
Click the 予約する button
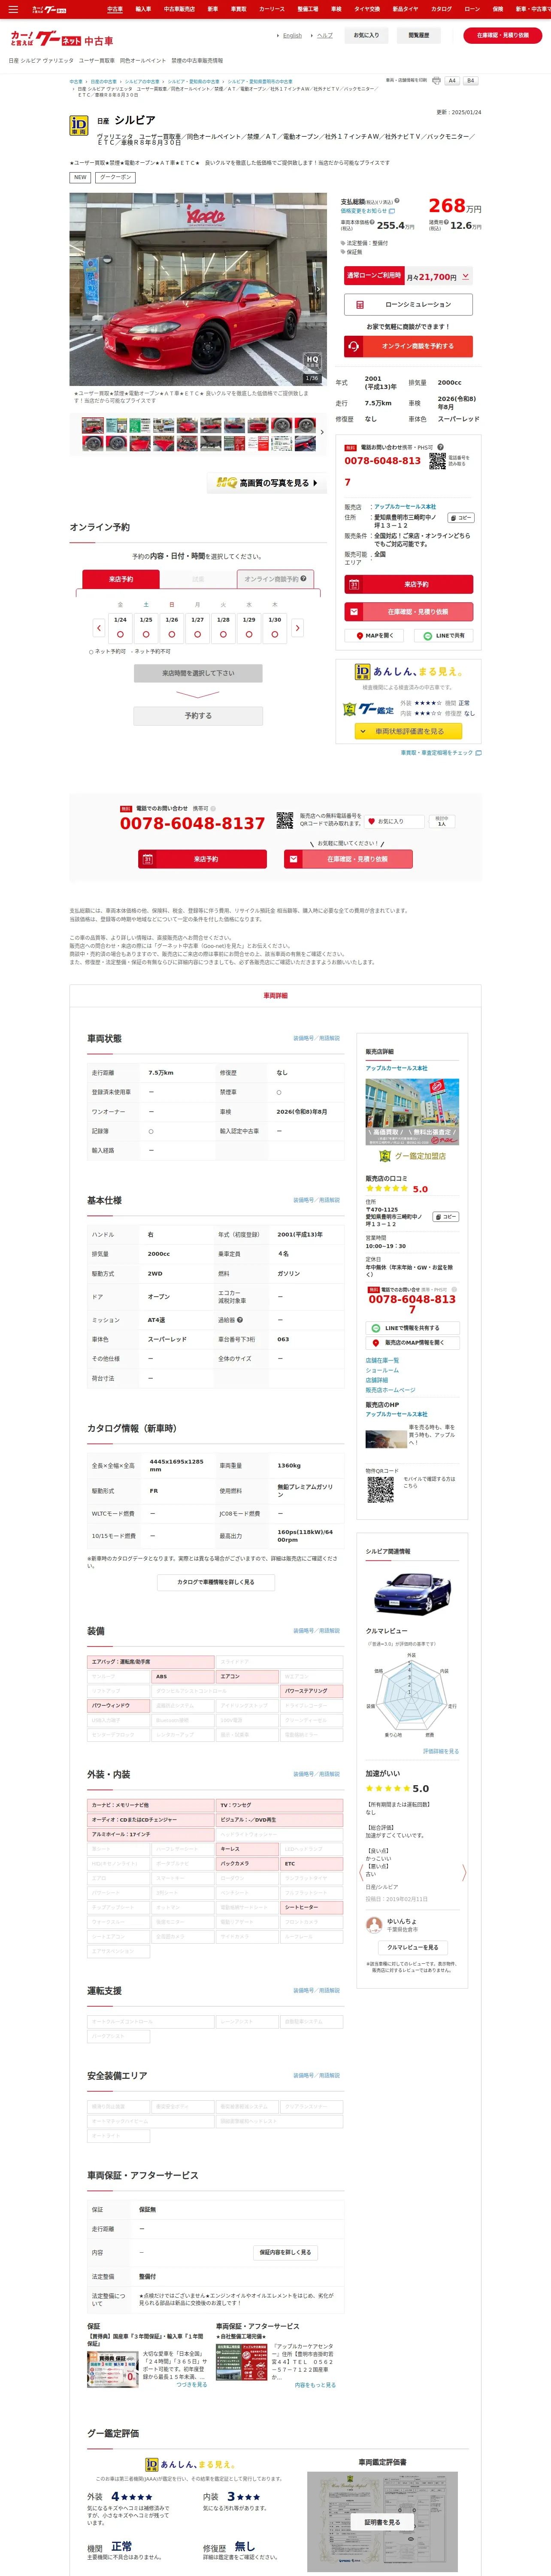click(198, 716)
